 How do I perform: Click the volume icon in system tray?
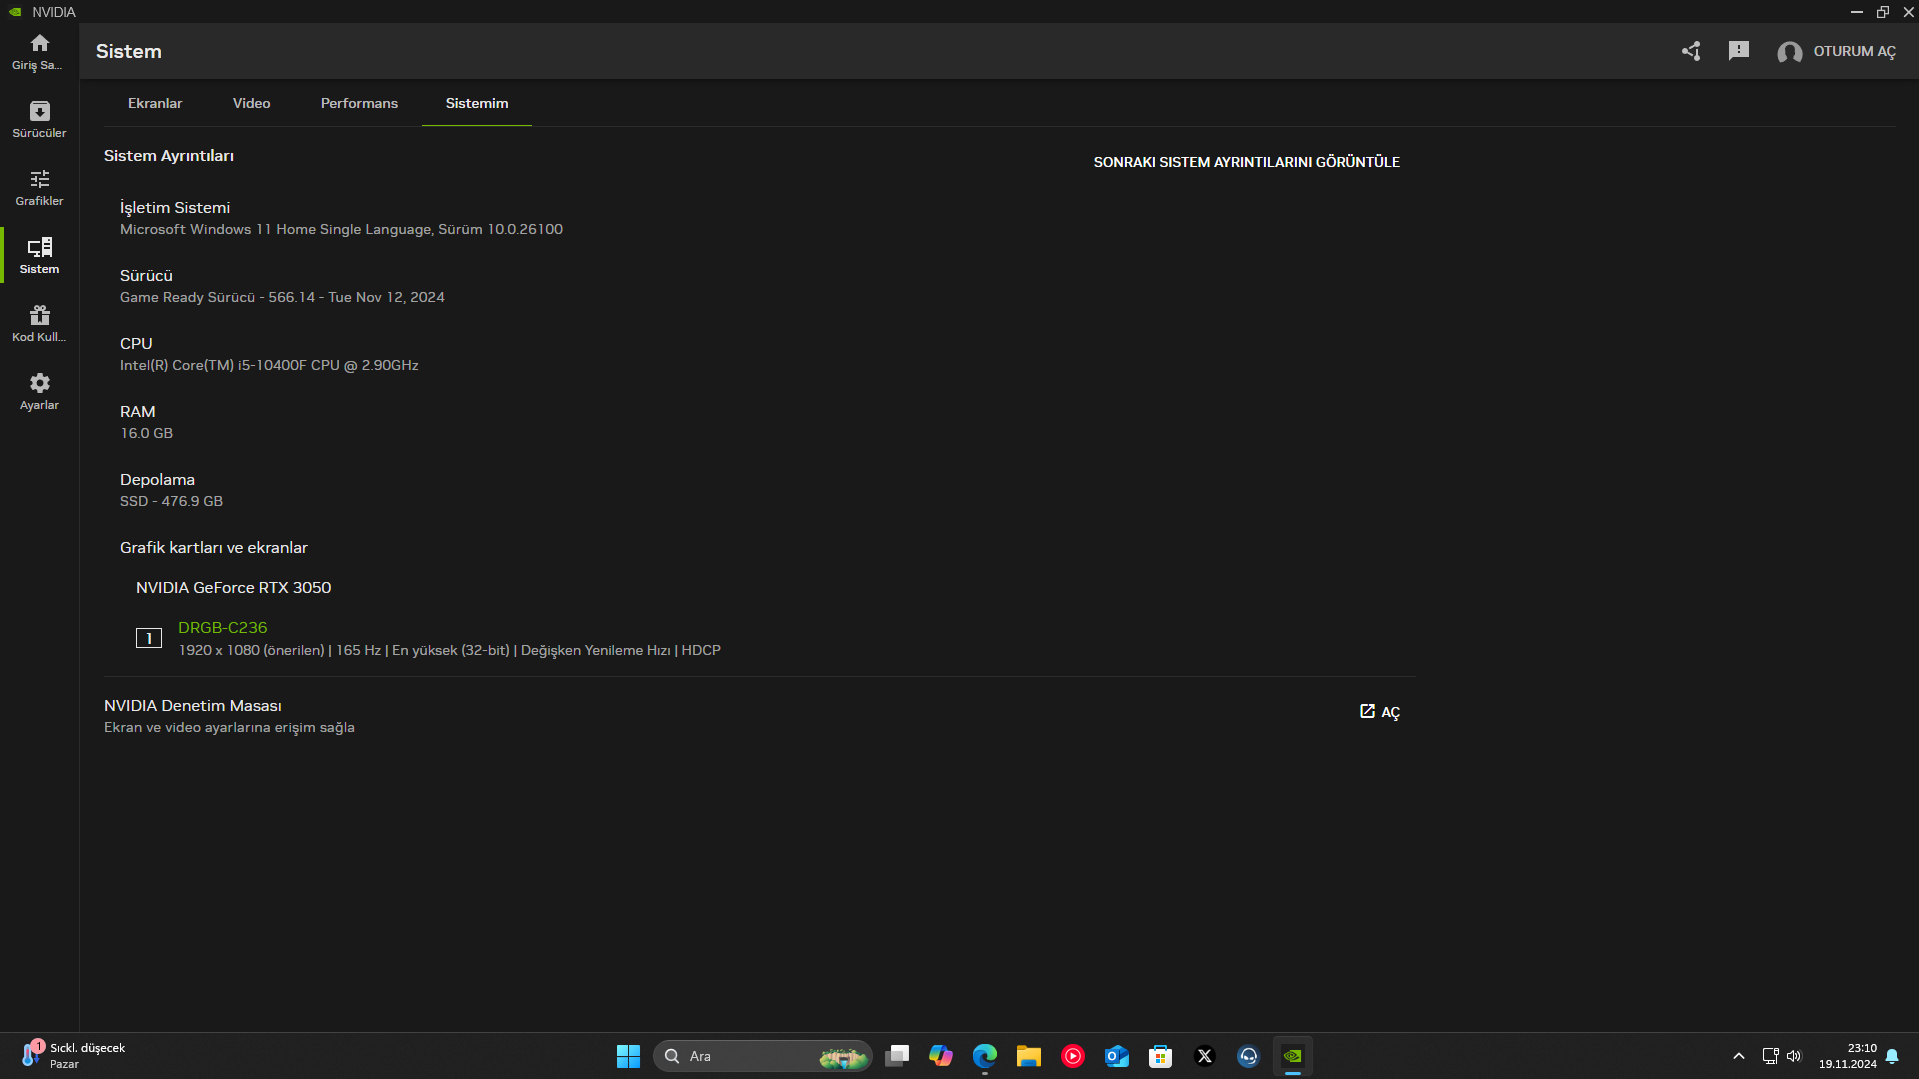coord(1794,1056)
